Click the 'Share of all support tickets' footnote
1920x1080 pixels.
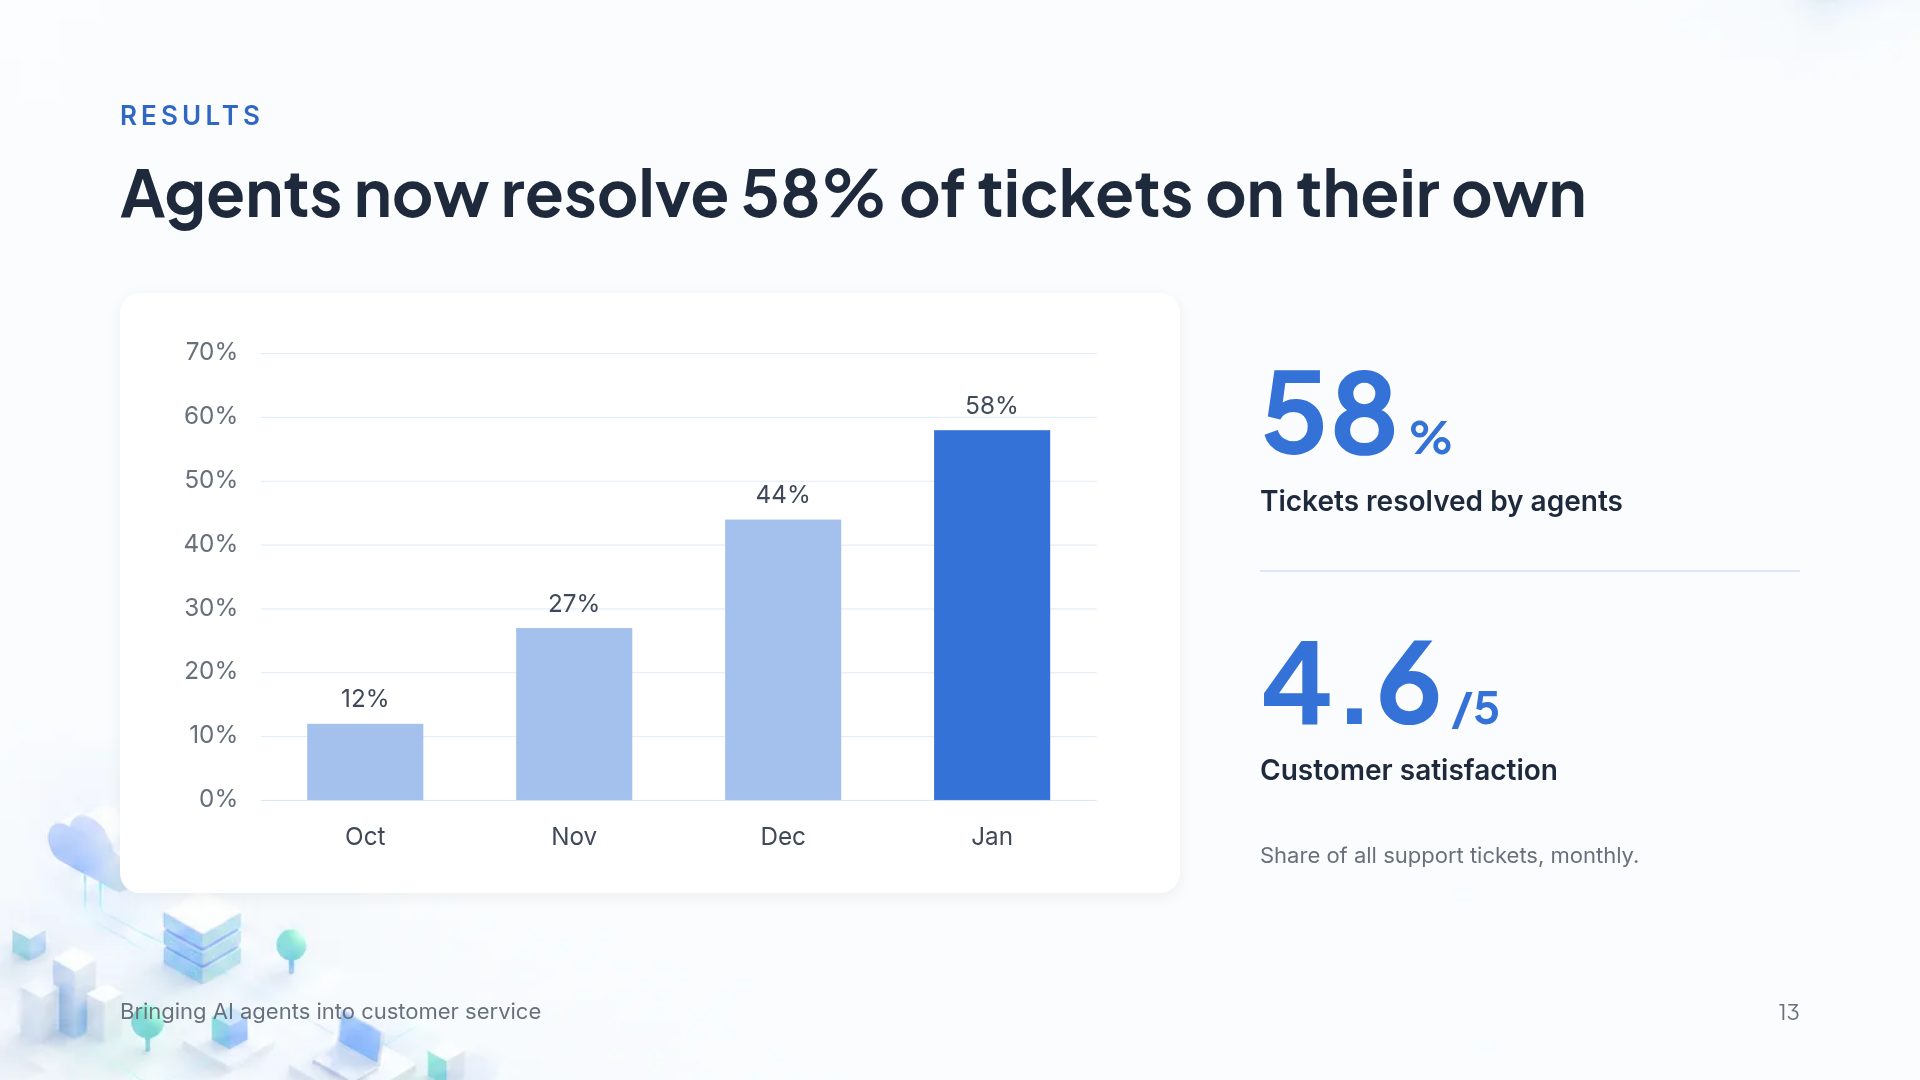pos(1449,856)
